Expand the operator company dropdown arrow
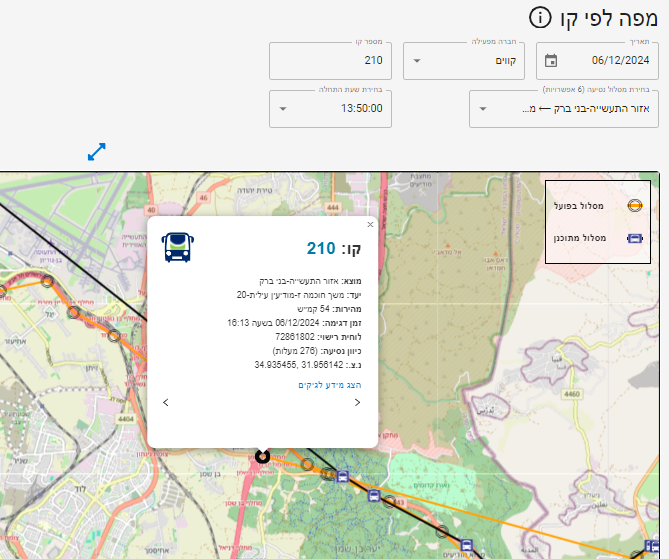 point(417,61)
